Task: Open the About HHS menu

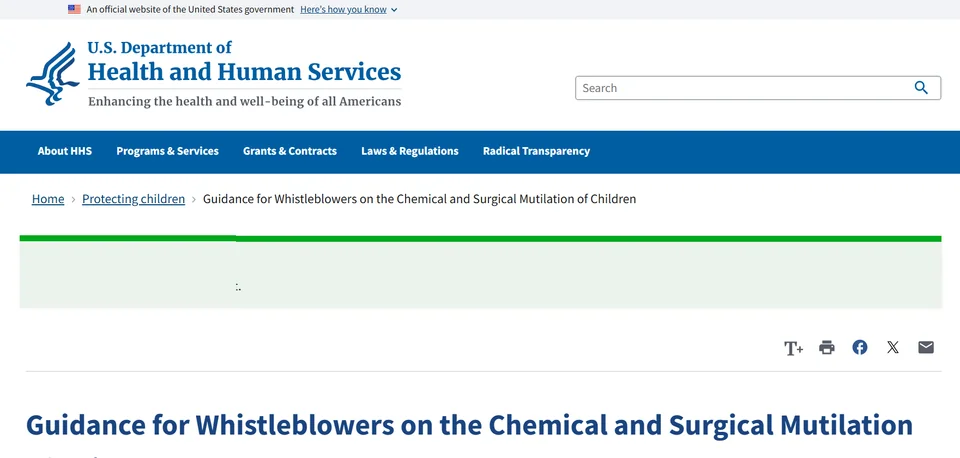Action: tap(65, 151)
